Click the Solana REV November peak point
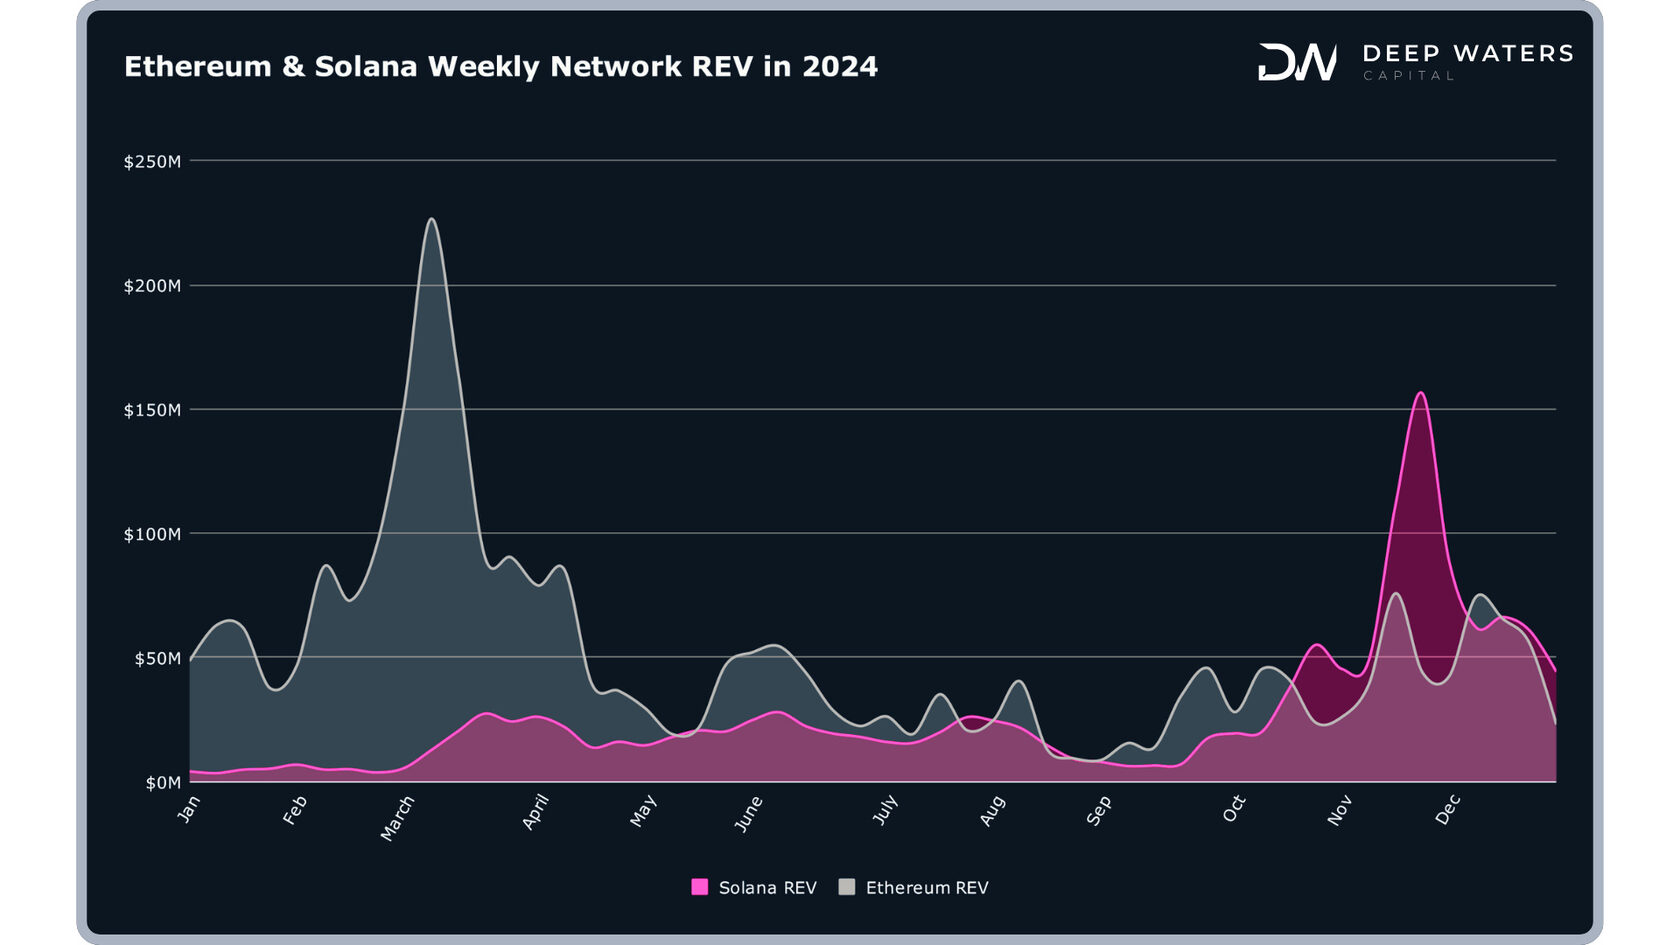1680x945 pixels. point(1420,392)
